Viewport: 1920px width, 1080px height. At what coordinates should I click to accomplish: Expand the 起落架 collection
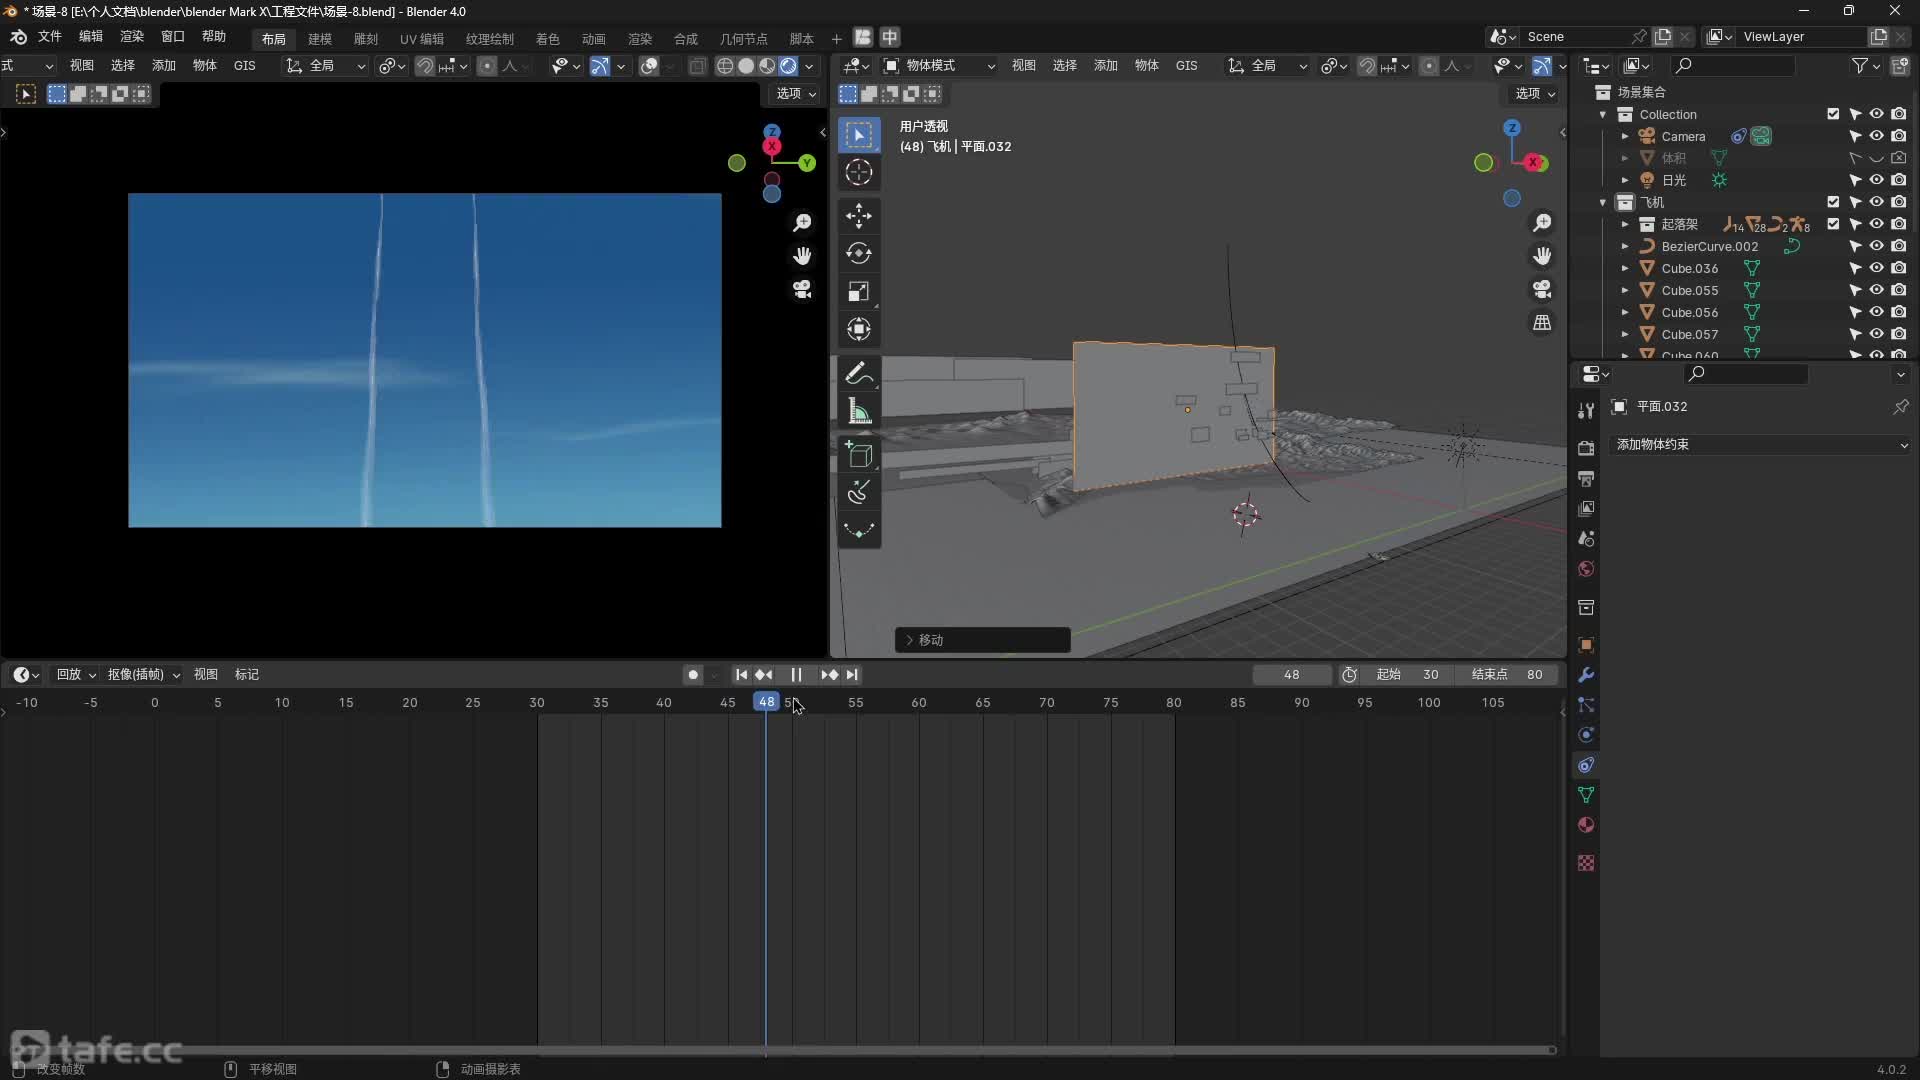point(1625,224)
